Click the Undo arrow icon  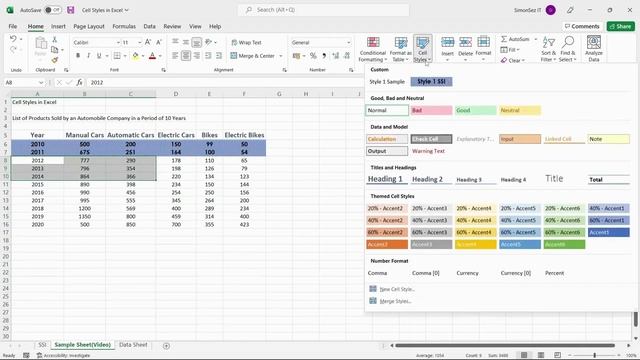(13, 39)
